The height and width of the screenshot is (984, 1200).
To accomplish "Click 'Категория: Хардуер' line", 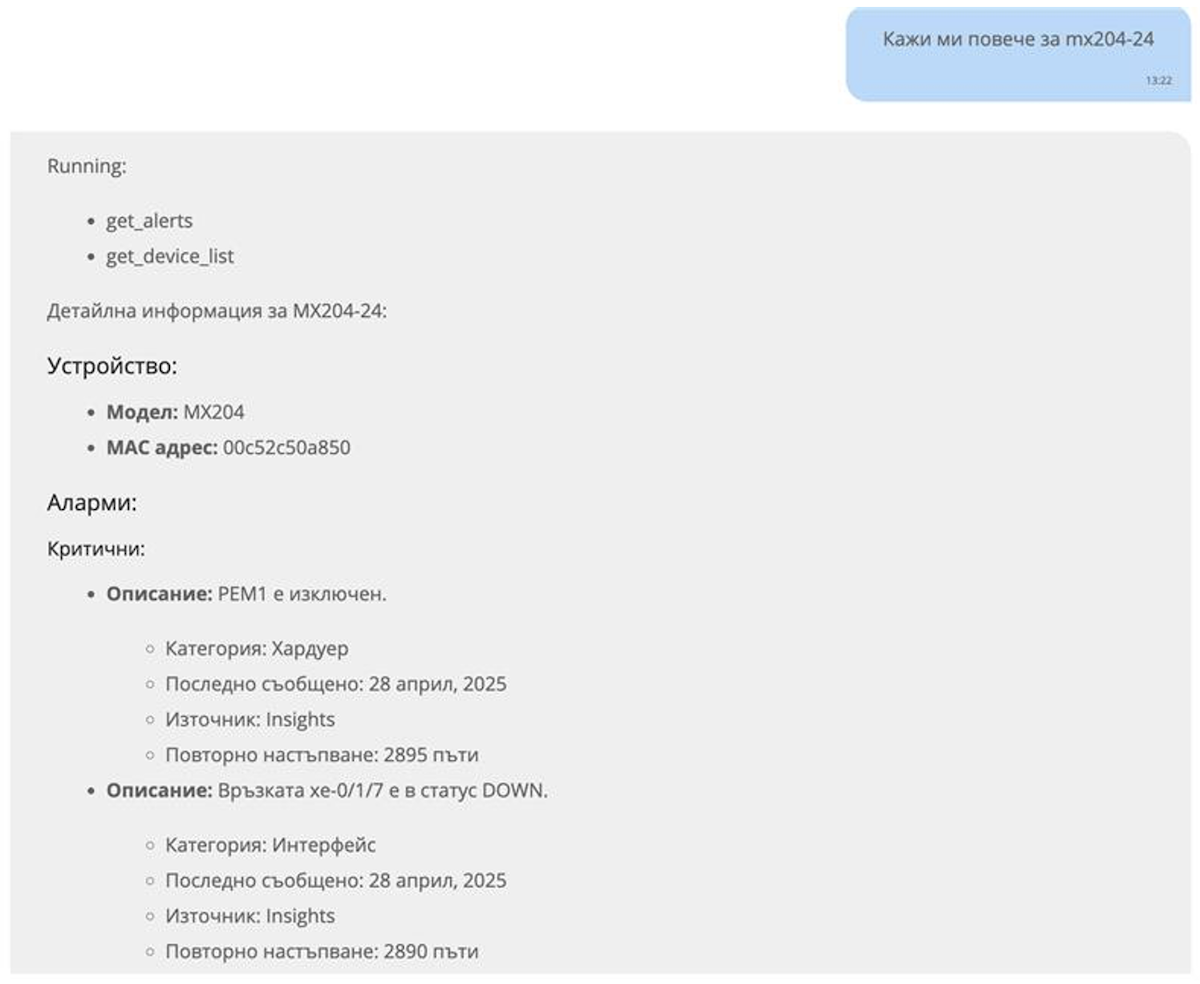I will pos(257,649).
